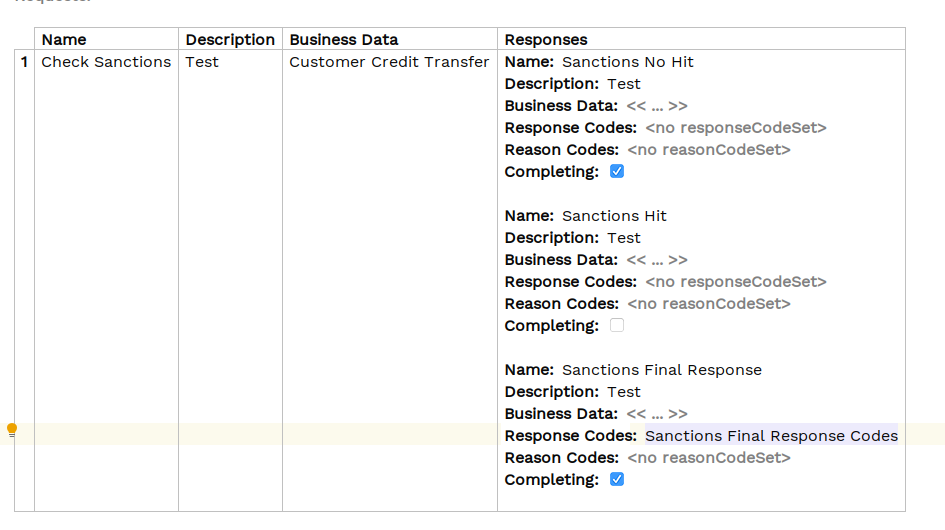Image resolution: width=945 pixels, height=530 pixels.
Task: Set Response Codes for Sanctions No Hit
Action: pos(735,128)
